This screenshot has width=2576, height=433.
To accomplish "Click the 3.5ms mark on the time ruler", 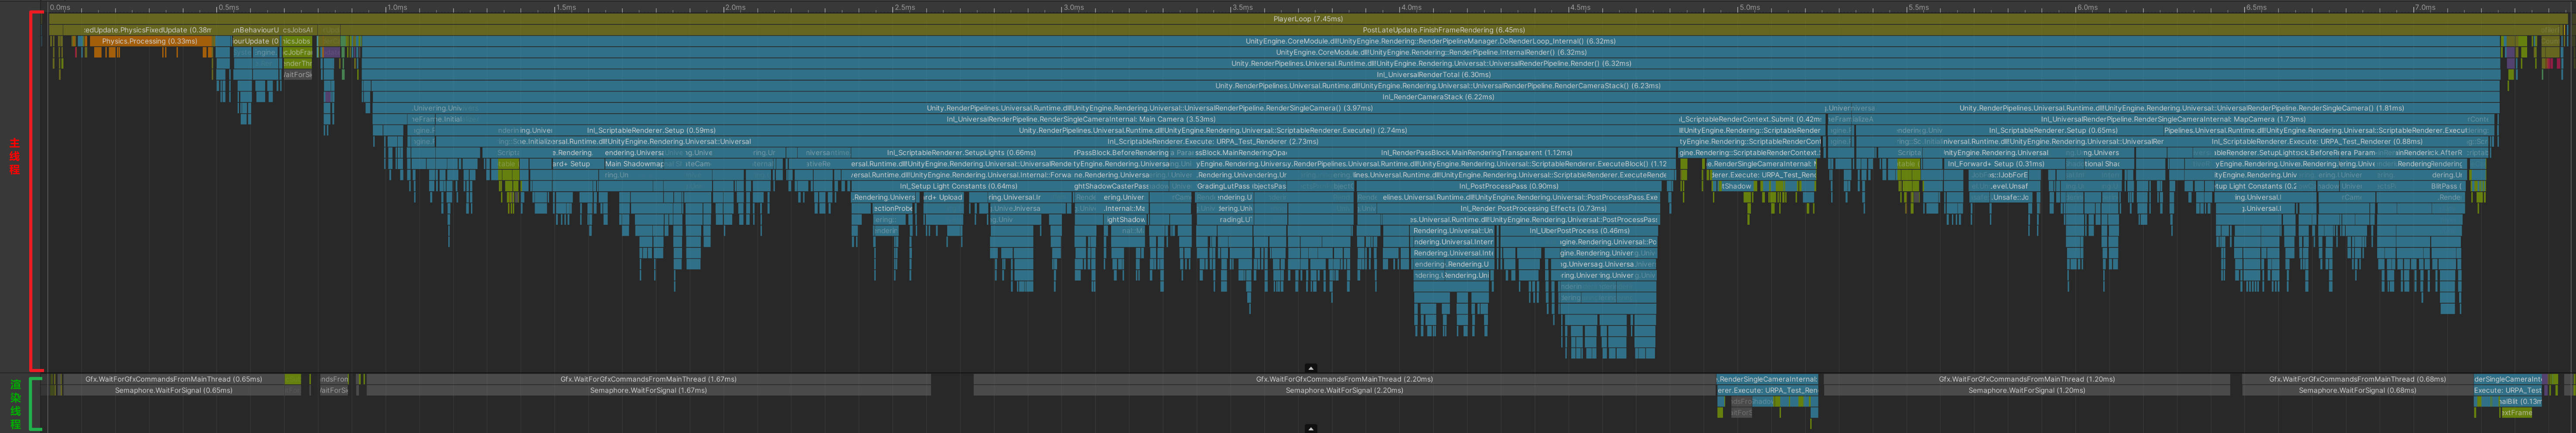I will (1243, 7).
